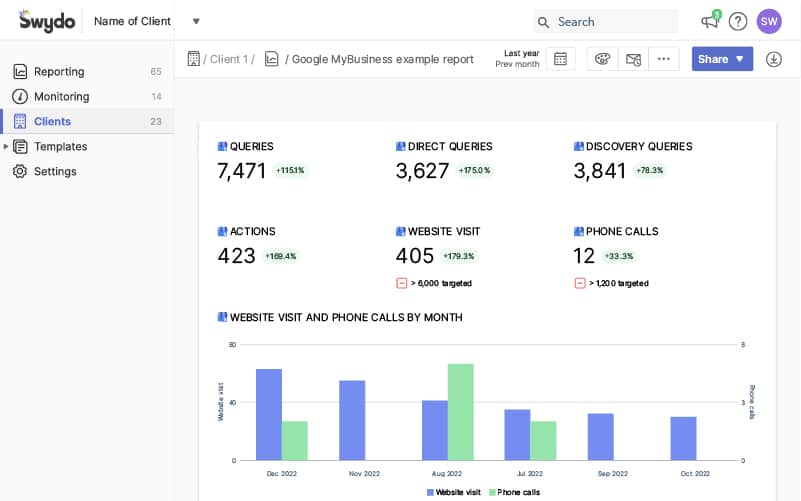Focus the Search input field
The width and height of the screenshot is (801, 501).
pyautogui.click(x=606, y=22)
